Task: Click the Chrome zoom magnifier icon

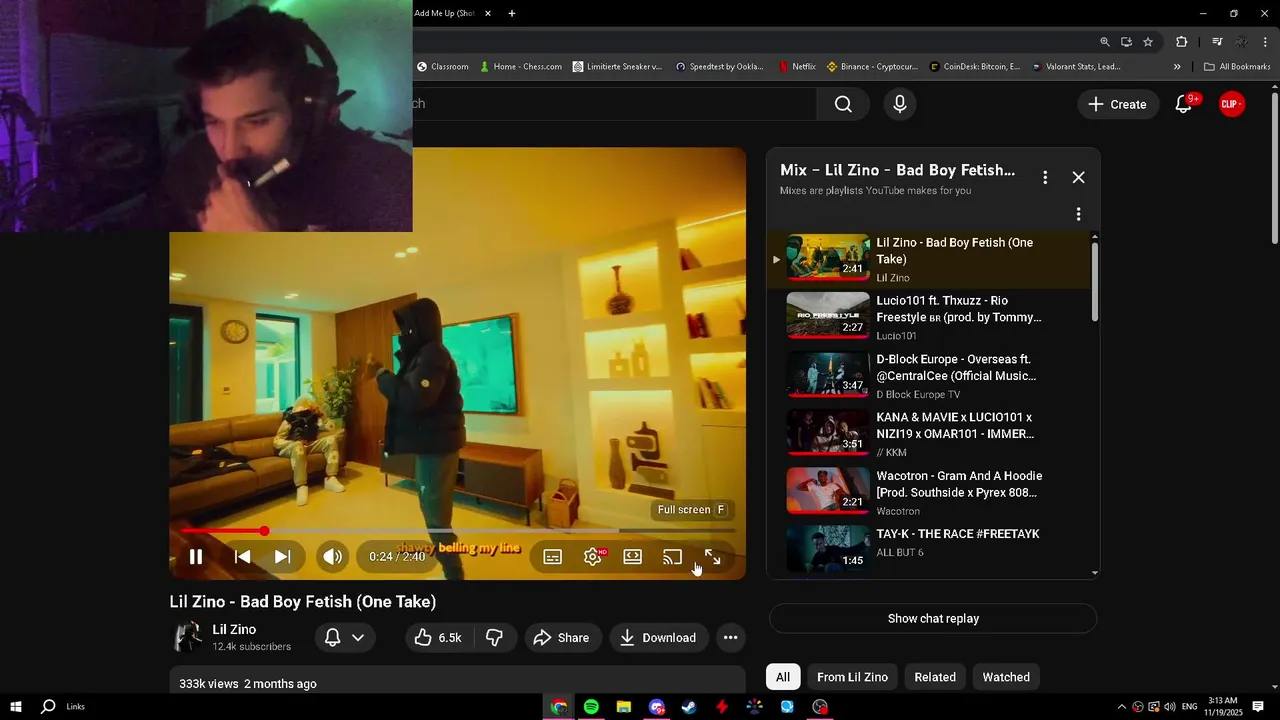Action: (1105, 42)
